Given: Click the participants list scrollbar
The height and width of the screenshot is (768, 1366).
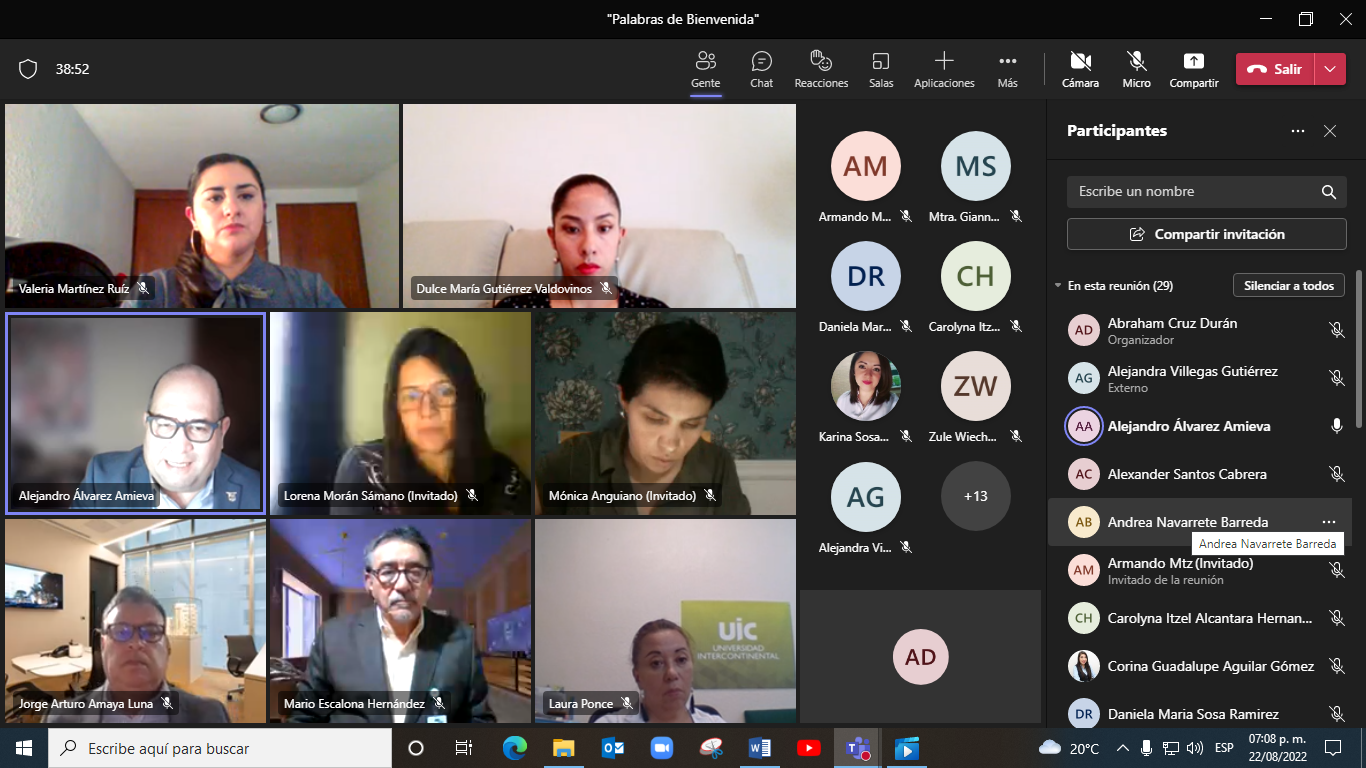Looking at the screenshot, I should tap(1359, 350).
